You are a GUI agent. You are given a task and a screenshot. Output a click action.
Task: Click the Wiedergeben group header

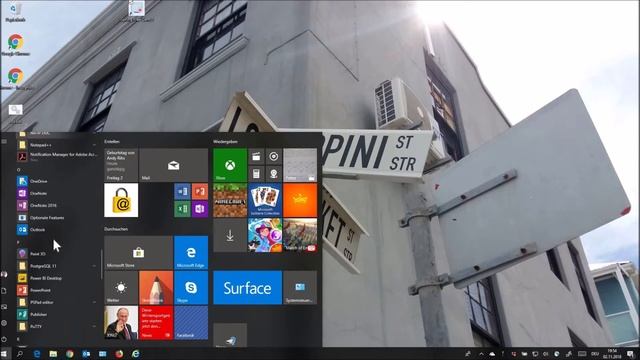pos(225,142)
